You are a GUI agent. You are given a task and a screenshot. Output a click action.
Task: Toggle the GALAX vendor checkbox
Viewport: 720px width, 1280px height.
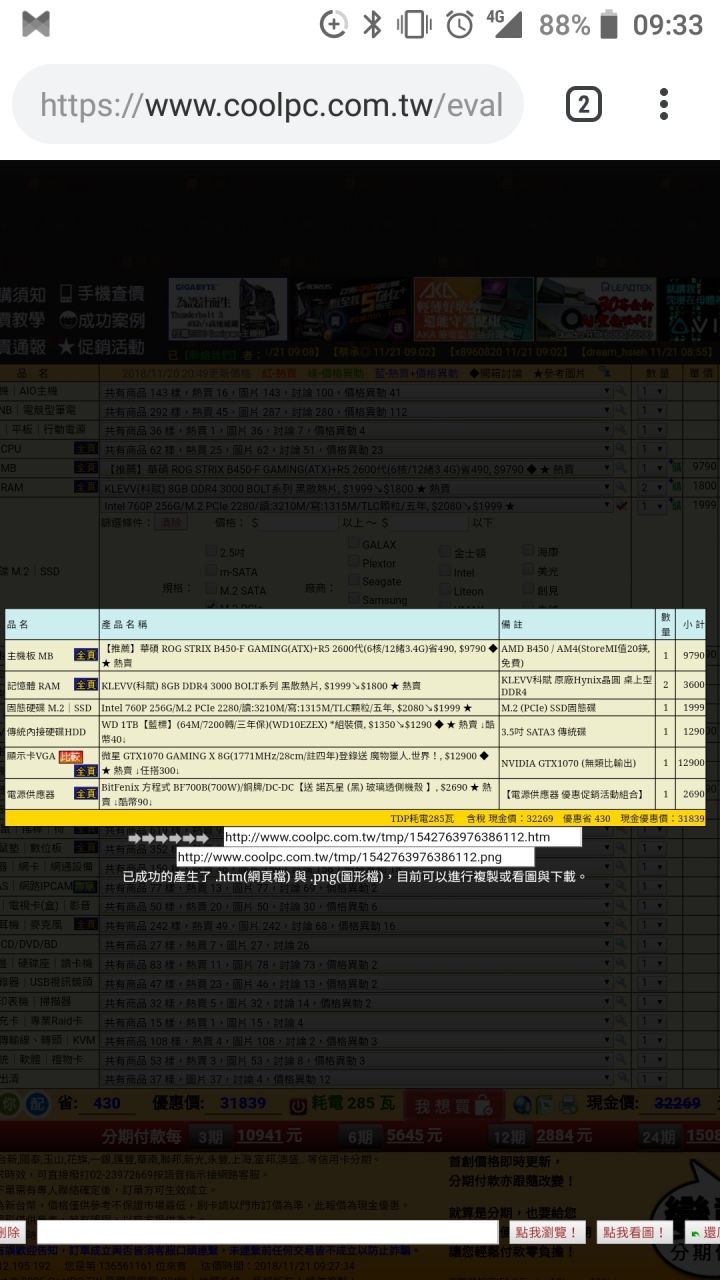354,544
